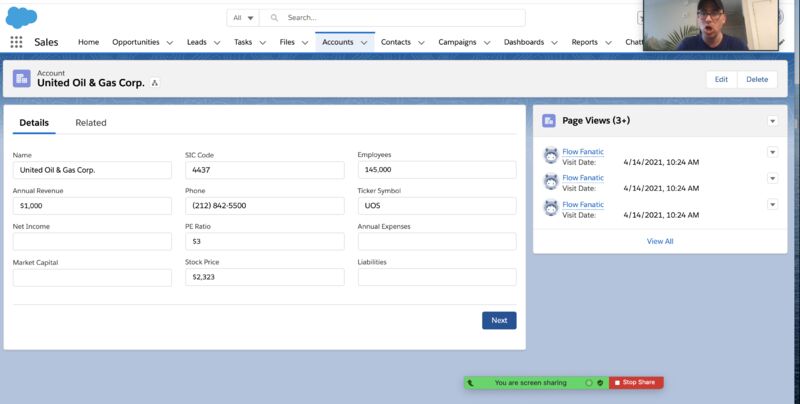Expand the Contacts tab chevron
The height and width of the screenshot is (404, 800).
pyautogui.click(x=421, y=43)
